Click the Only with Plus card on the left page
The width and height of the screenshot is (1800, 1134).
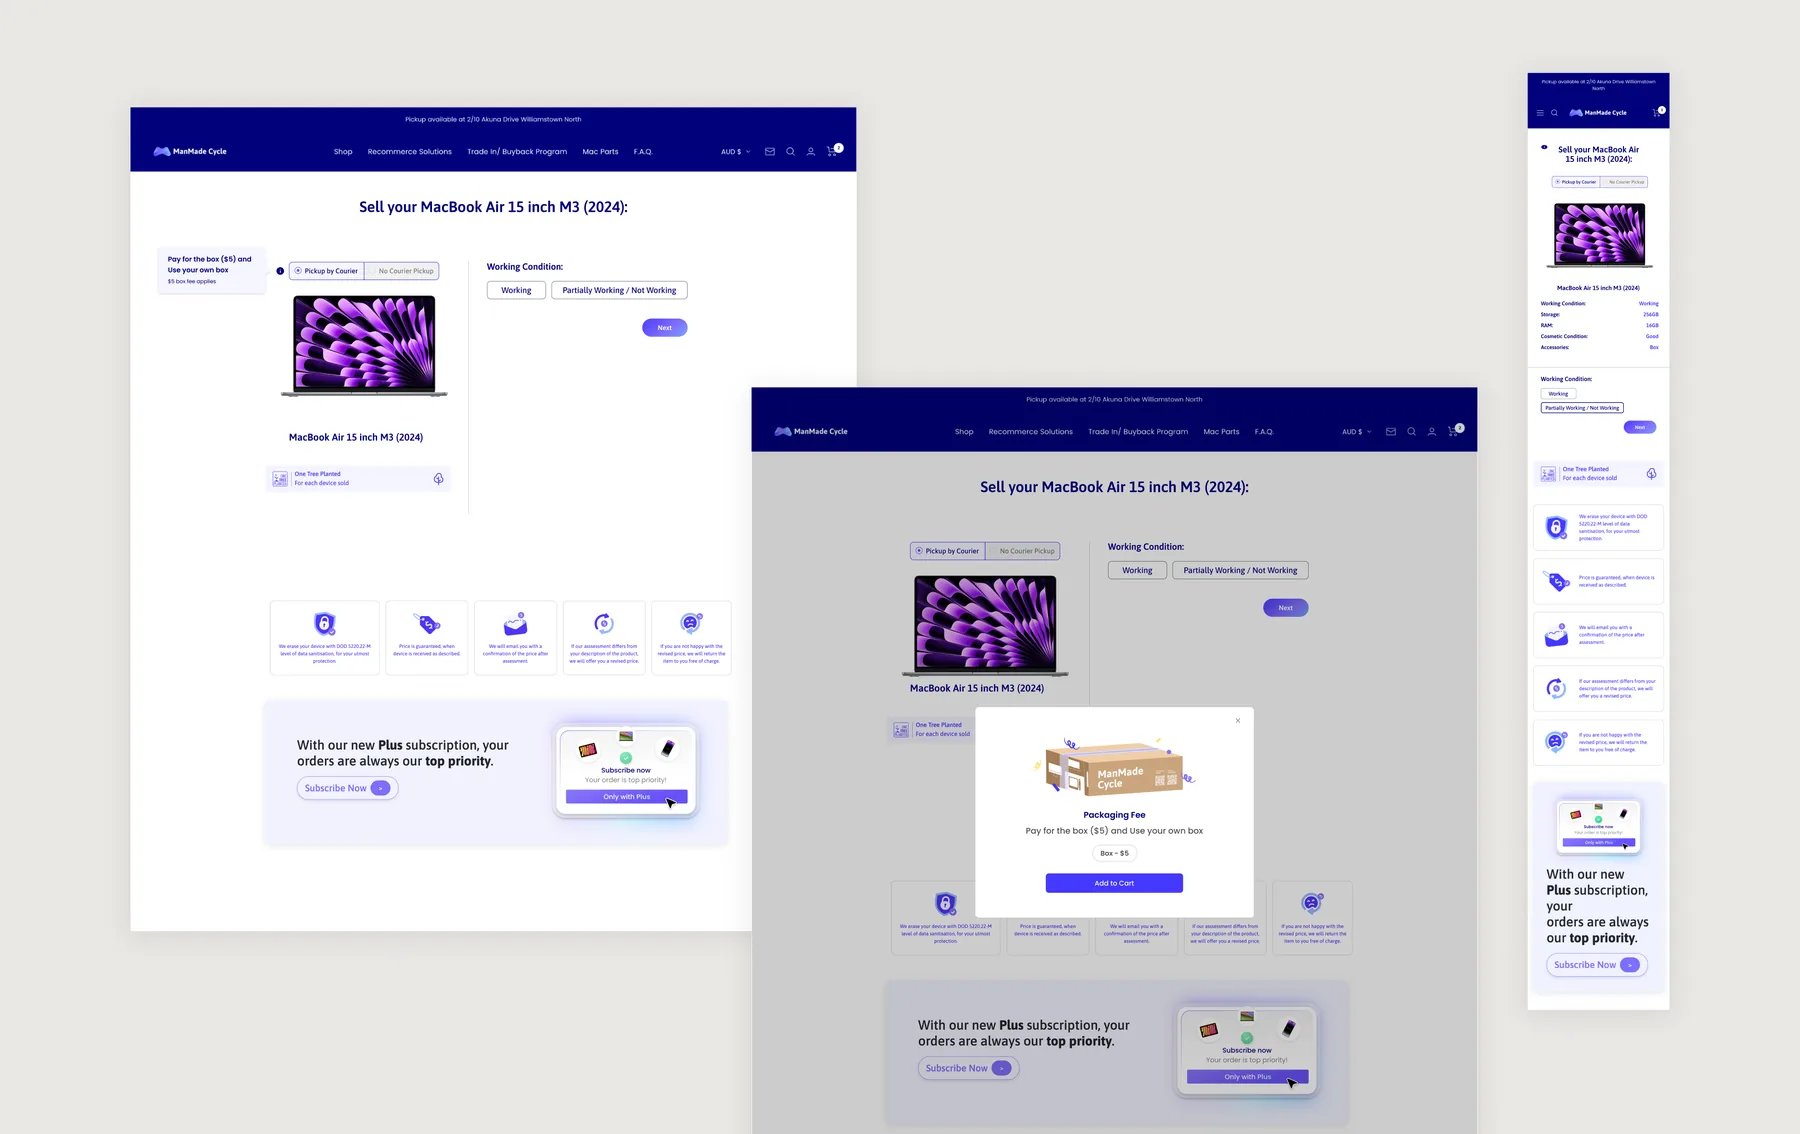coord(626,772)
